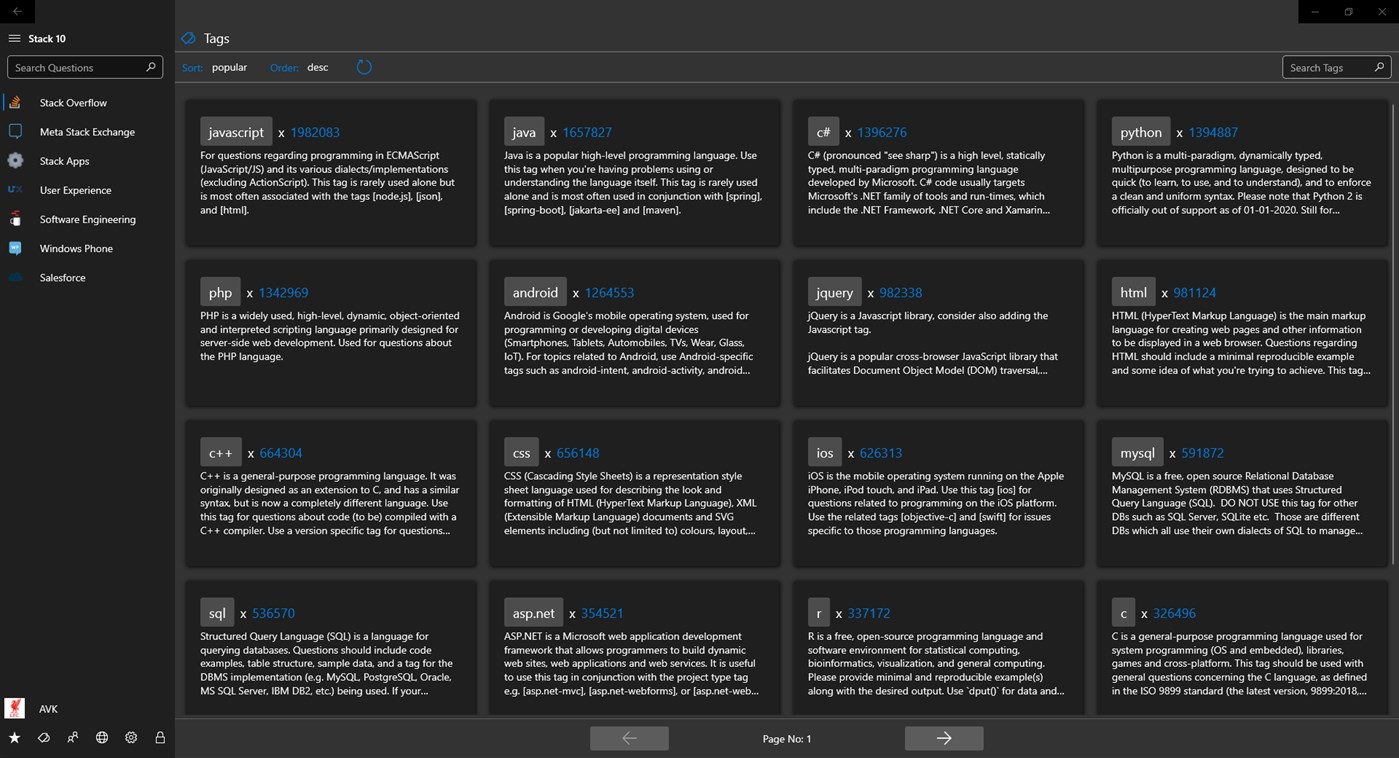
Task: Focus the Search Questions input field
Action: click(85, 67)
